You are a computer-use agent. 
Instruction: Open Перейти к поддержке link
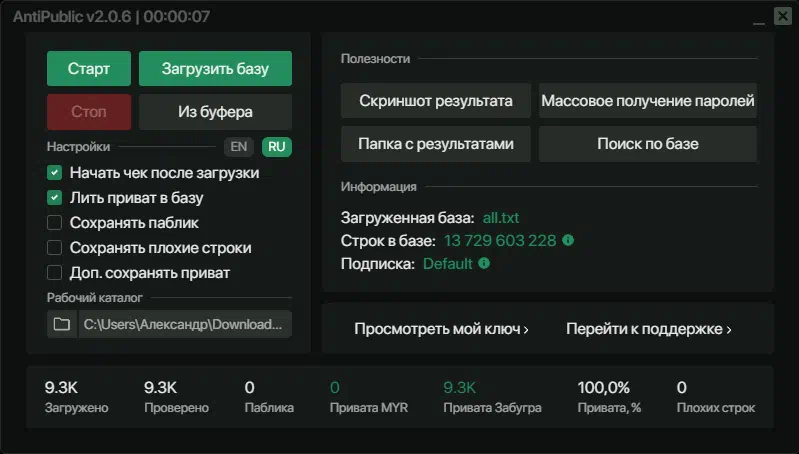point(649,329)
